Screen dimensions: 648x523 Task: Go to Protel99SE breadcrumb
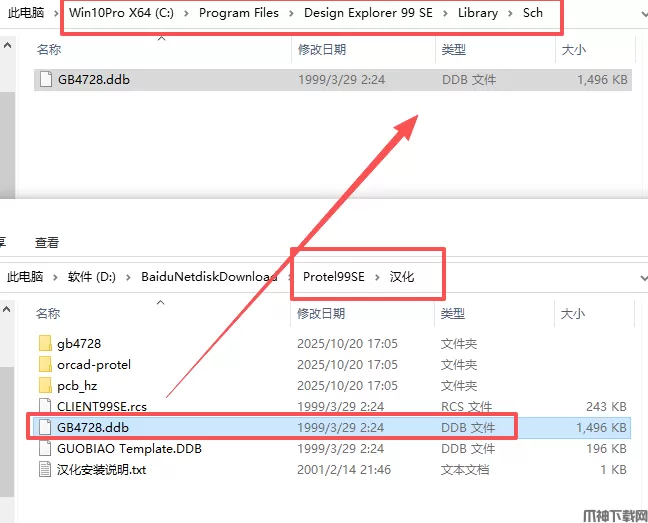(334, 276)
